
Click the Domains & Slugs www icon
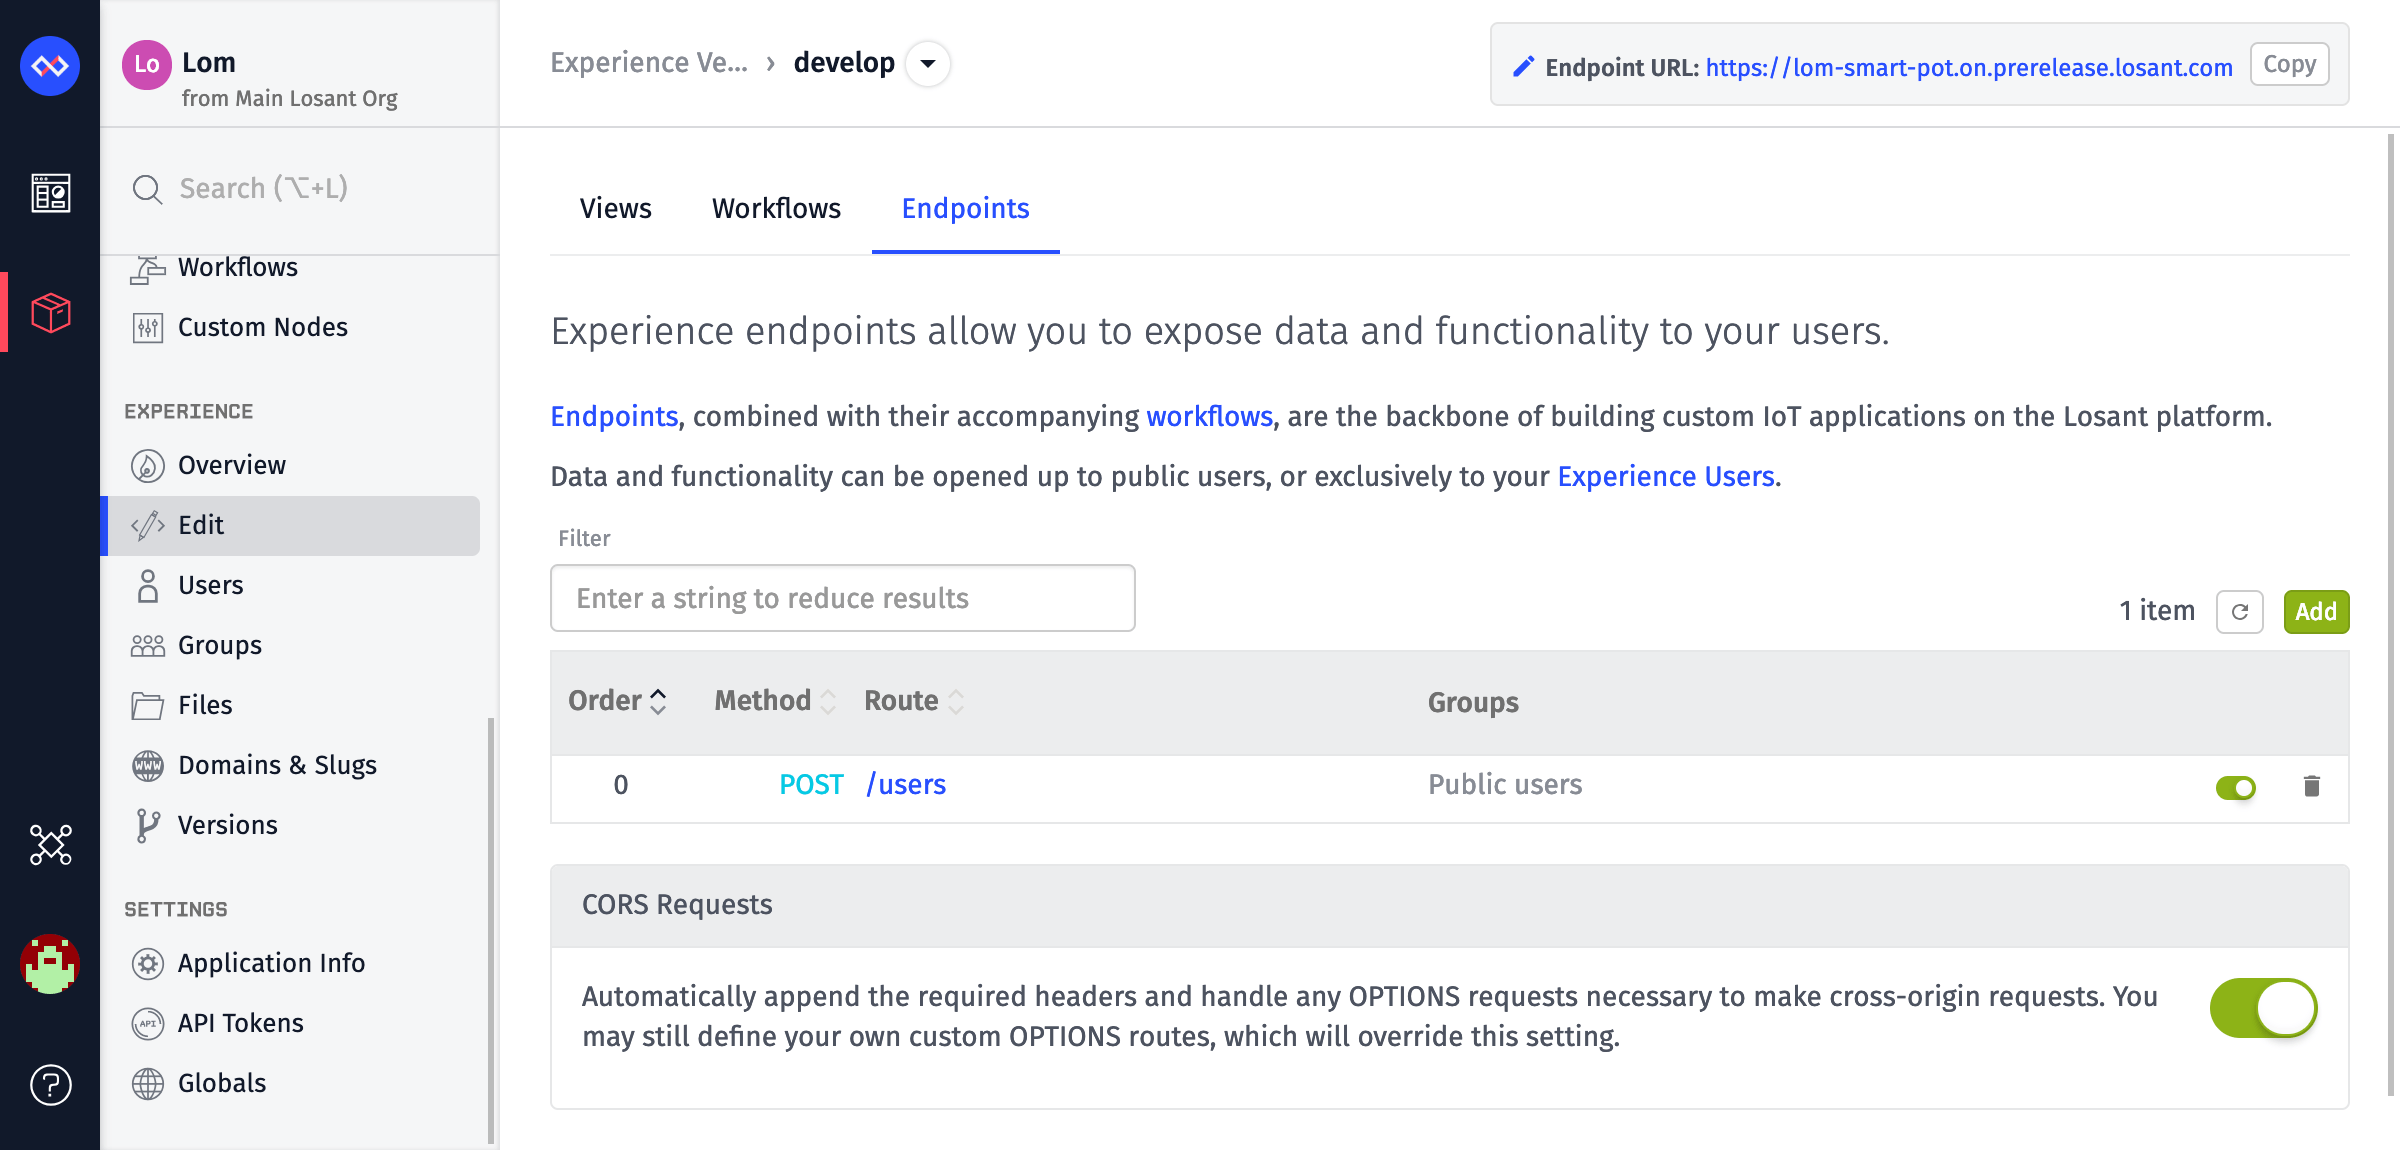pos(147,766)
